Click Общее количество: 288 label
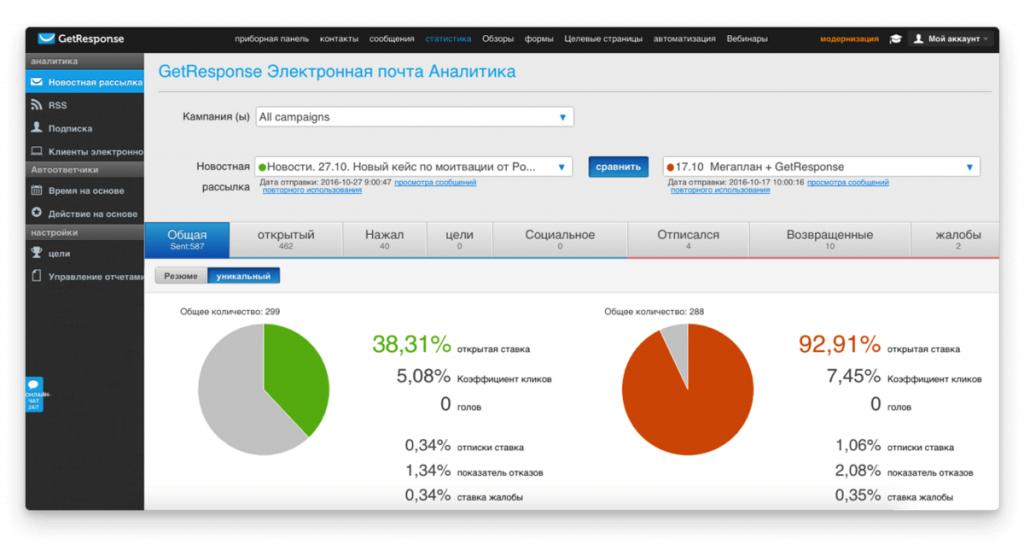This screenshot has width=1024, height=556. [654, 312]
